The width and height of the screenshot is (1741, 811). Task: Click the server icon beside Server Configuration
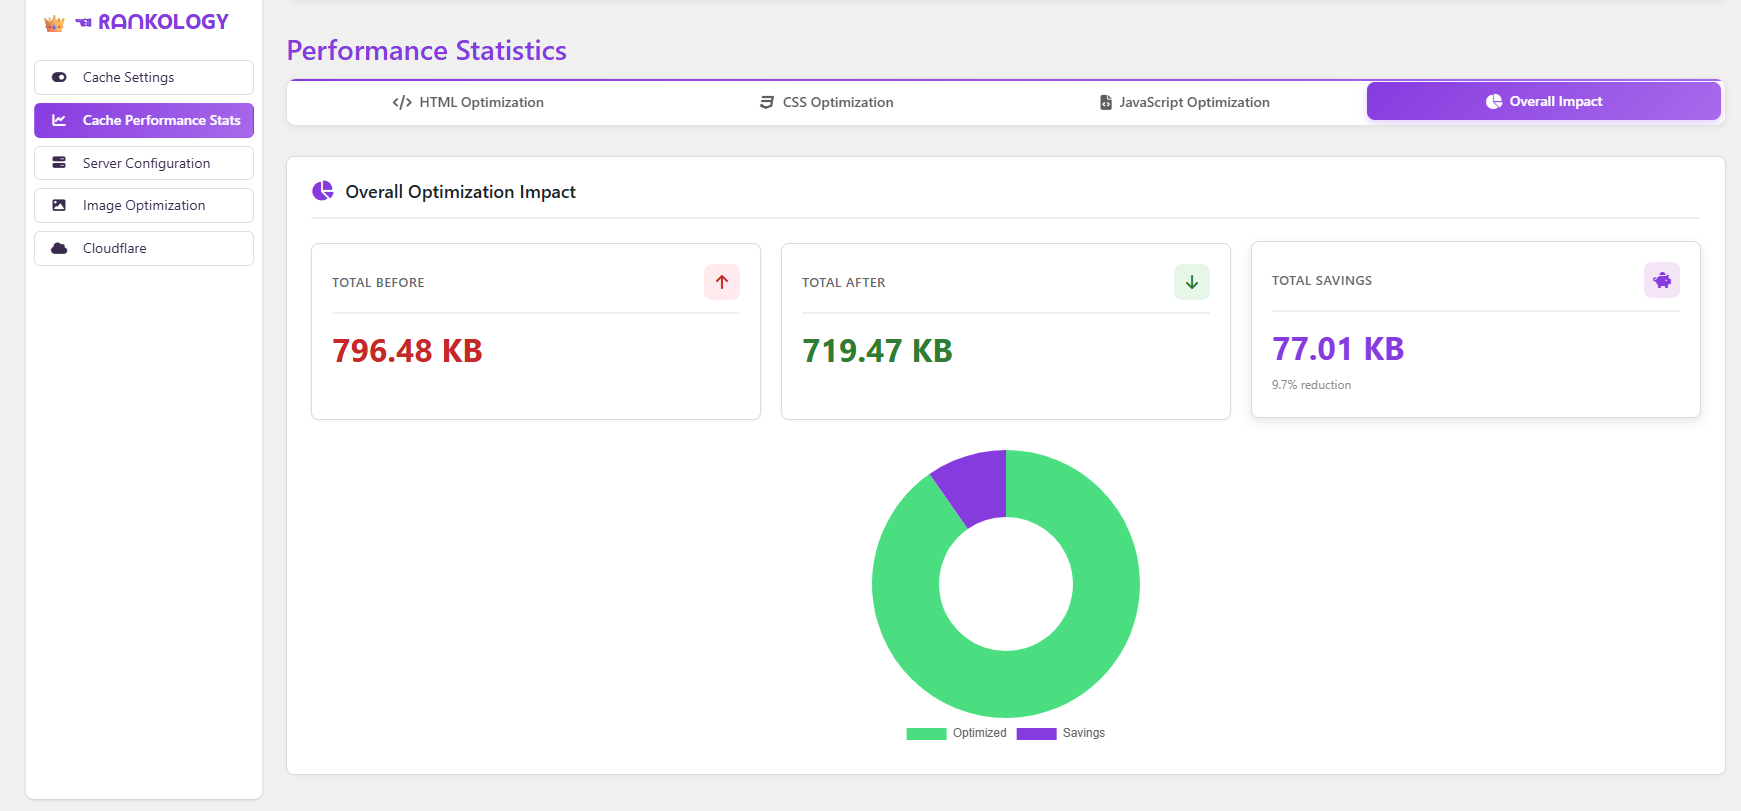(59, 163)
